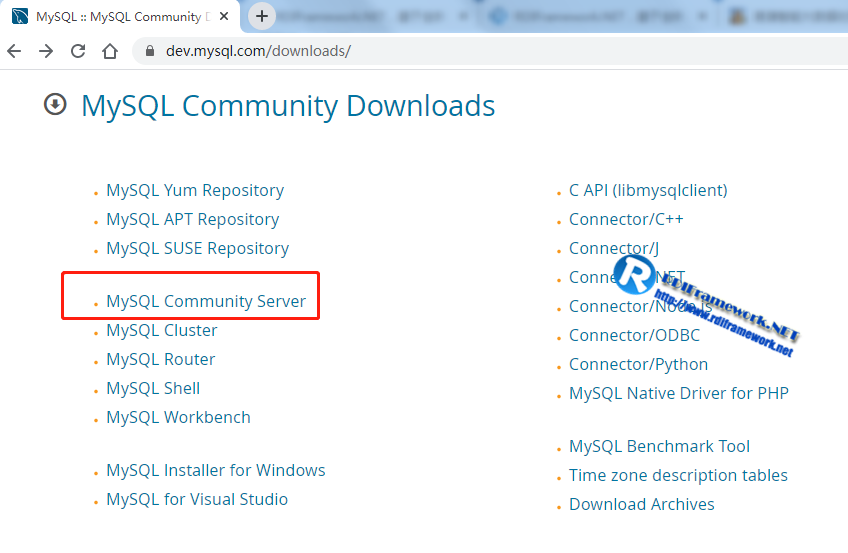Viewport: 848px width, 553px height.
Task: Select the MySQL Community browser tab
Action: (121, 16)
